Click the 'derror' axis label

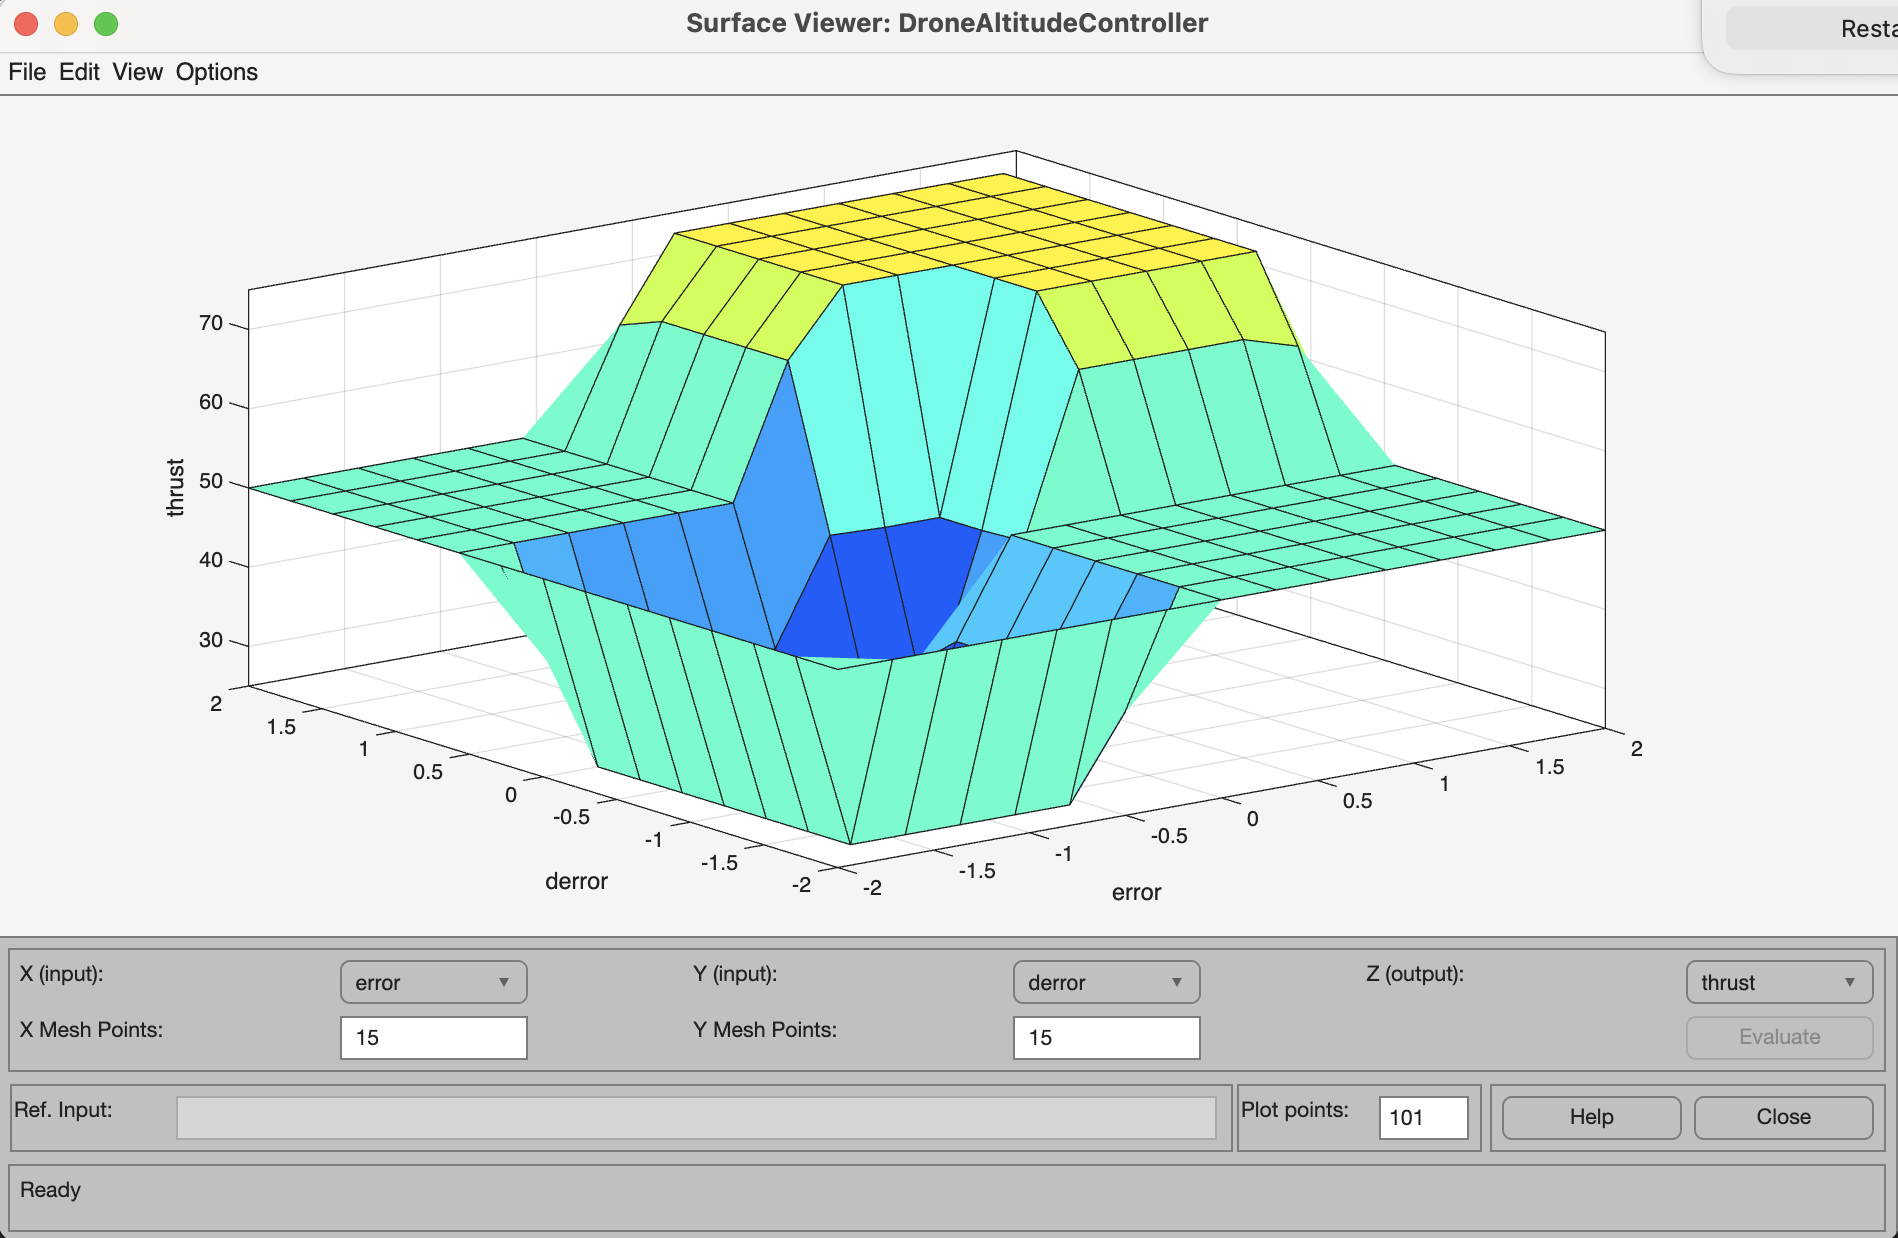coord(576,881)
